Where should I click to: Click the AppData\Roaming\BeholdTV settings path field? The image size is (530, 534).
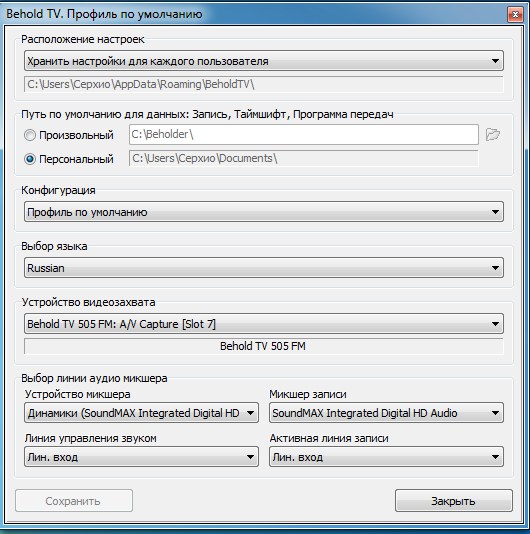264,84
